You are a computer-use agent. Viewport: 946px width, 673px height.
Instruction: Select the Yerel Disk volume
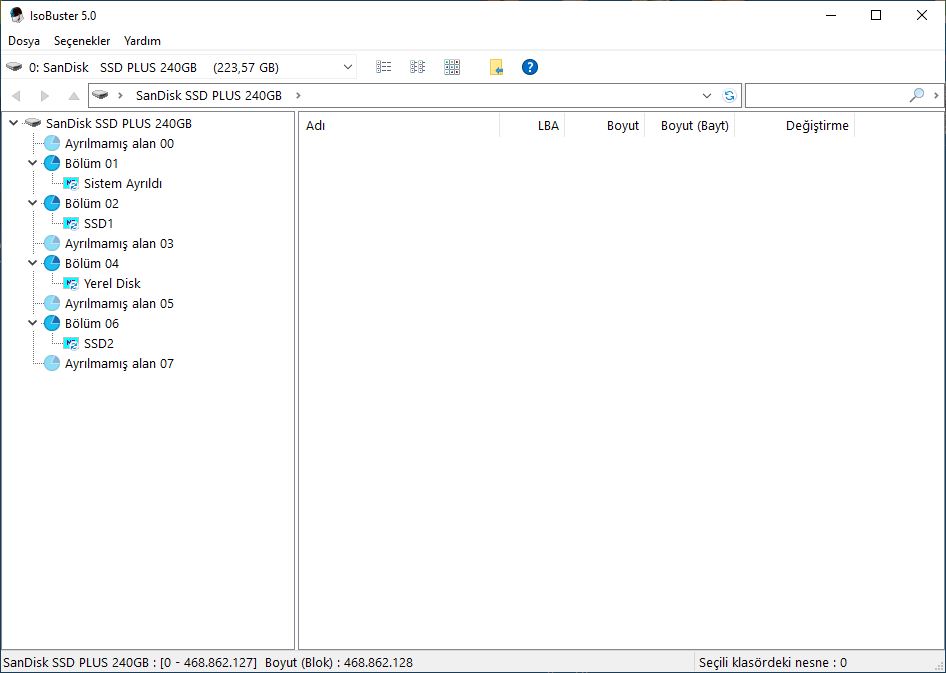click(x=112, y=283)
